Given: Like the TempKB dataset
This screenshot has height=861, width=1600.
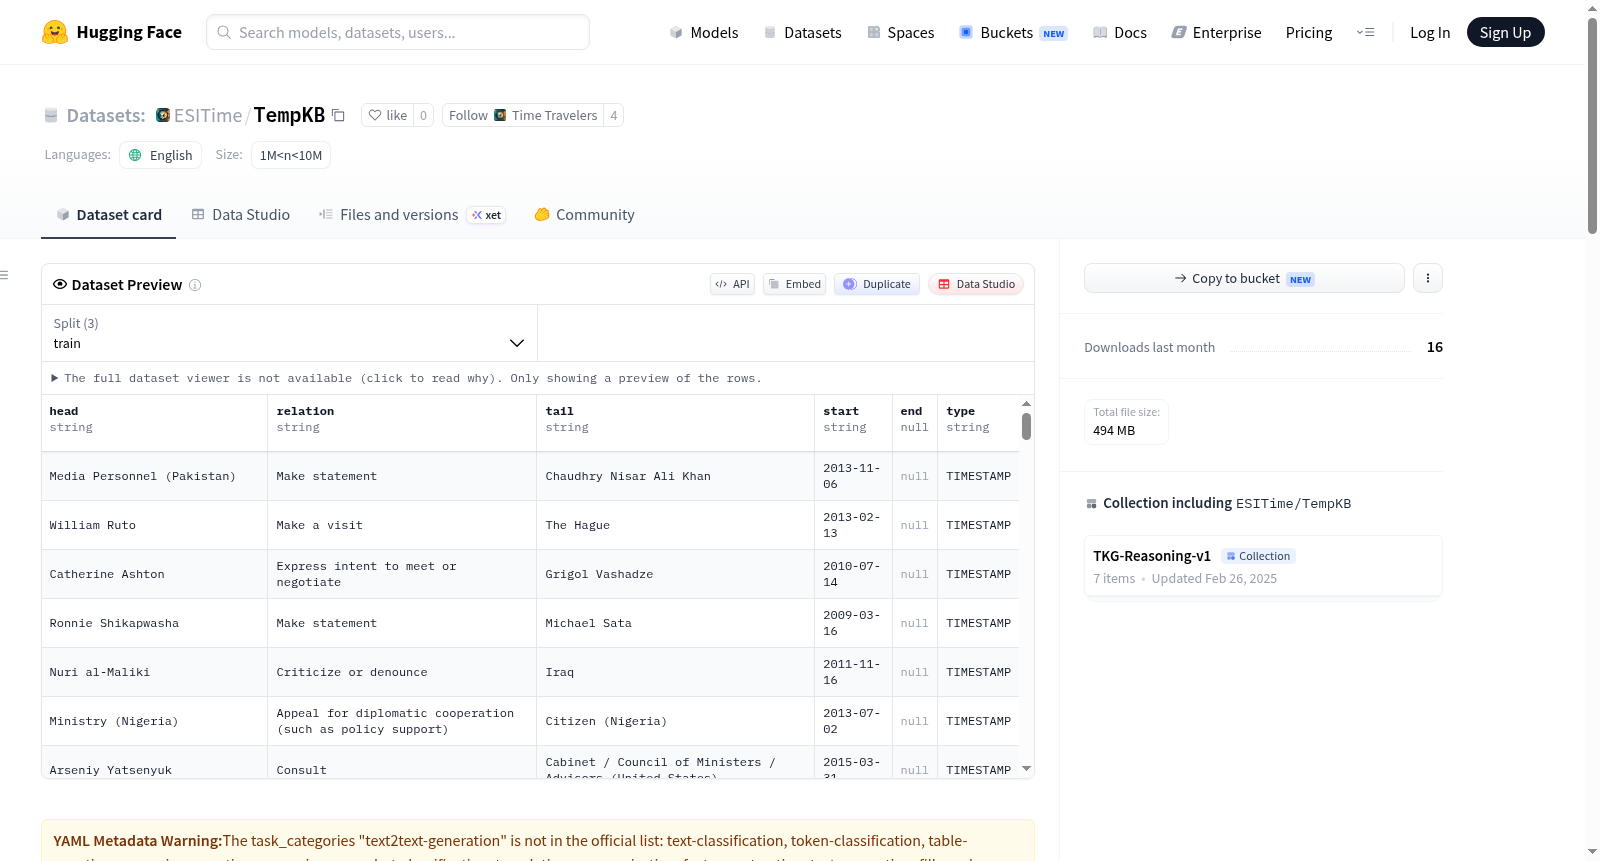Looking at the screenshot, I should pyautogui.click(x=388, y=115).
